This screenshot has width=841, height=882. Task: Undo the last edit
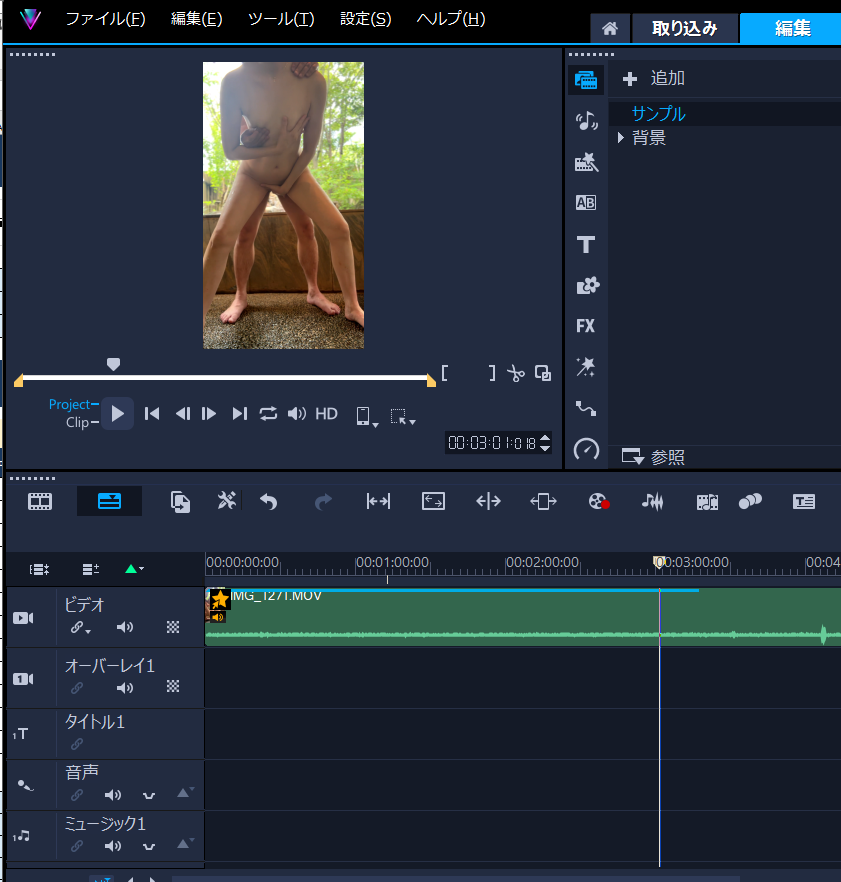tap(268, 501)
